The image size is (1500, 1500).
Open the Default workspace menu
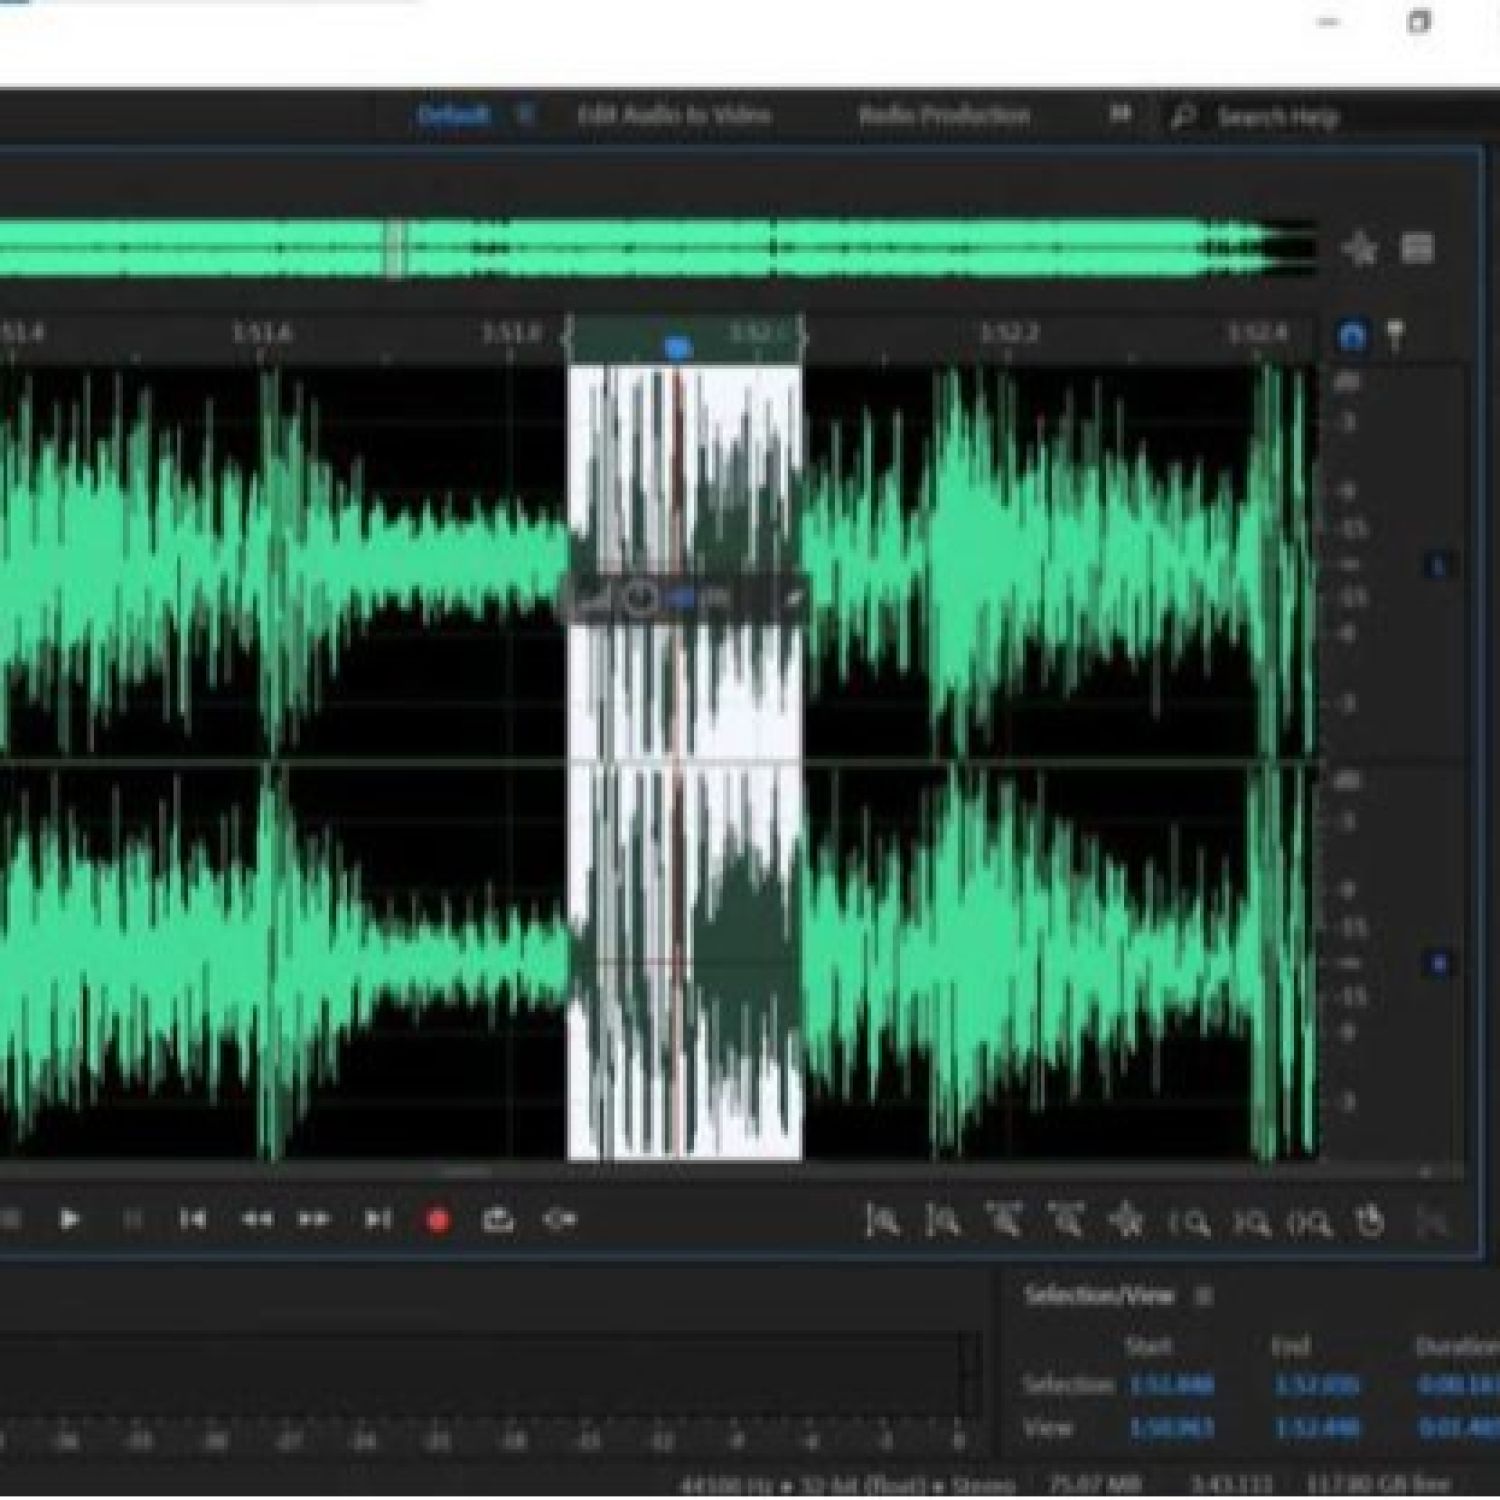pyautogui.click(x=525, y=115)
